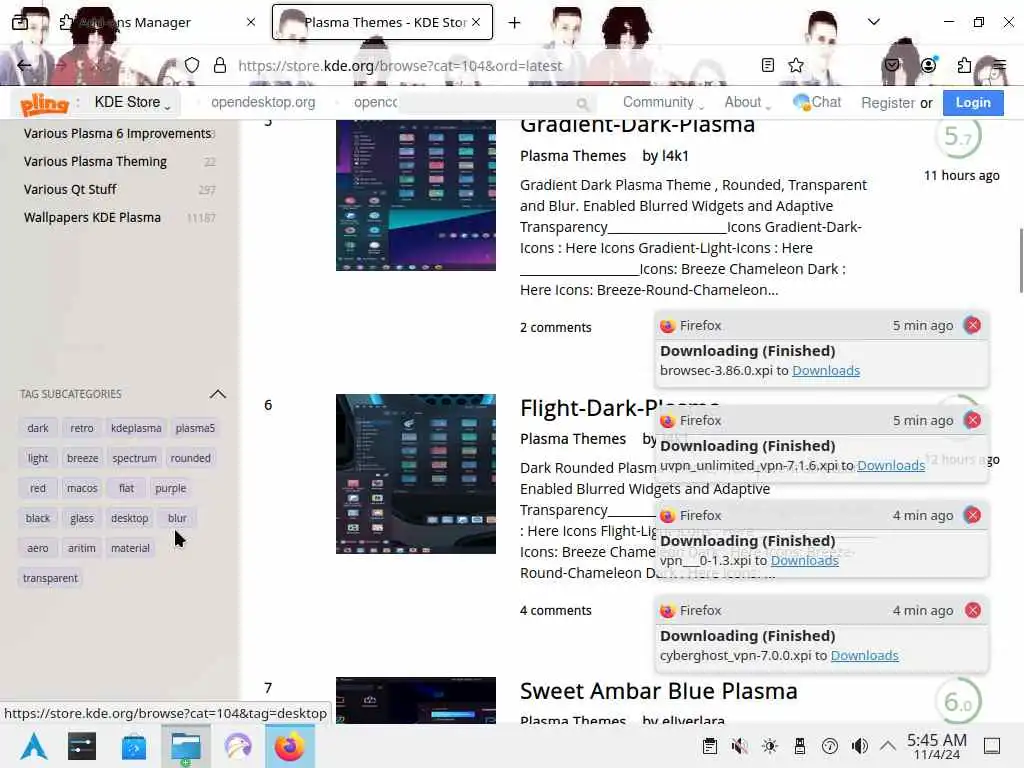Viewport: 1024px width, 768px height.
Task: Open Firefox account icon
Action: 929,65
